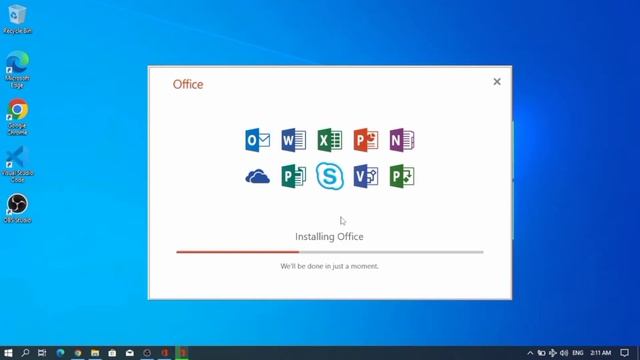Click the highlighted Office installer taskbar icon

point(182,353)
